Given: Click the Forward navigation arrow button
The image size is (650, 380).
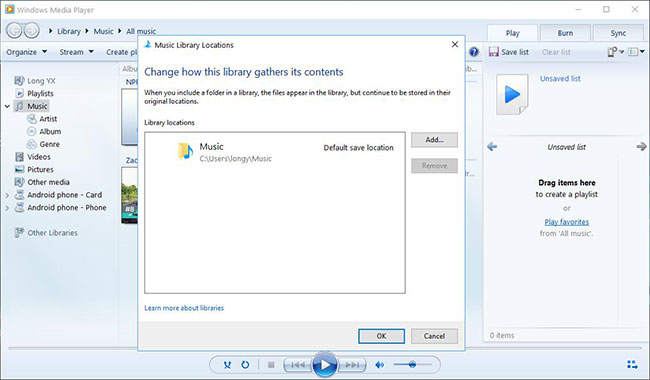Looking at the screenshot, I should point(32,31).
